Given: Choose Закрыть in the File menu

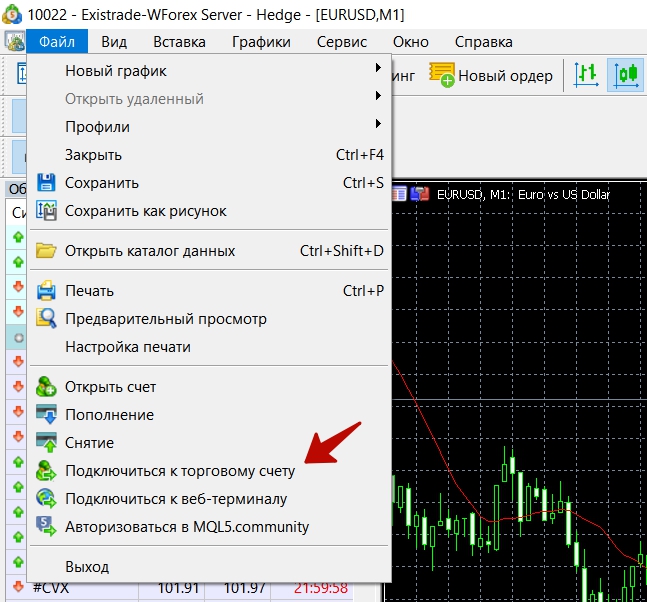Looking at the screenshot, I should coord(209,155).
